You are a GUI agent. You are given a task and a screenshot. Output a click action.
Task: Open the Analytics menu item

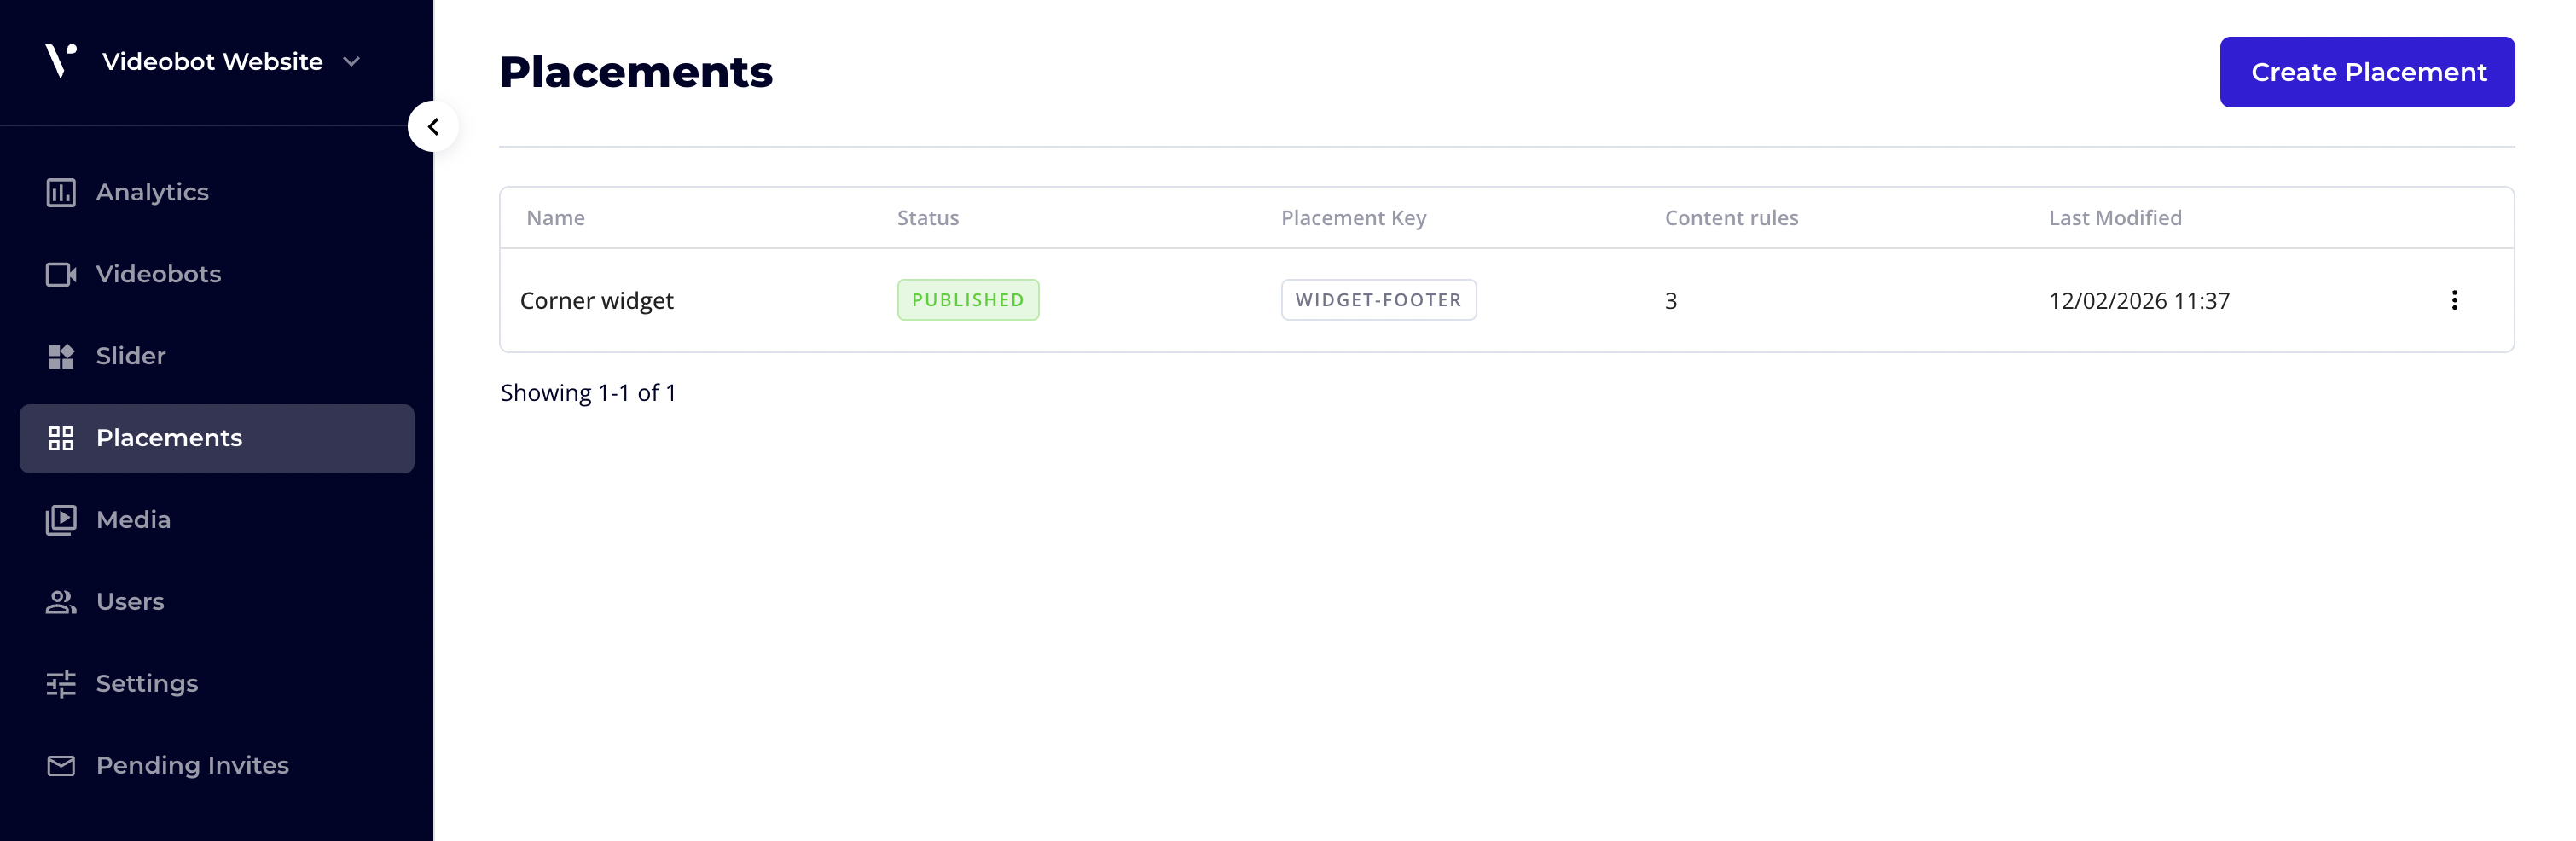click(152, 192)
